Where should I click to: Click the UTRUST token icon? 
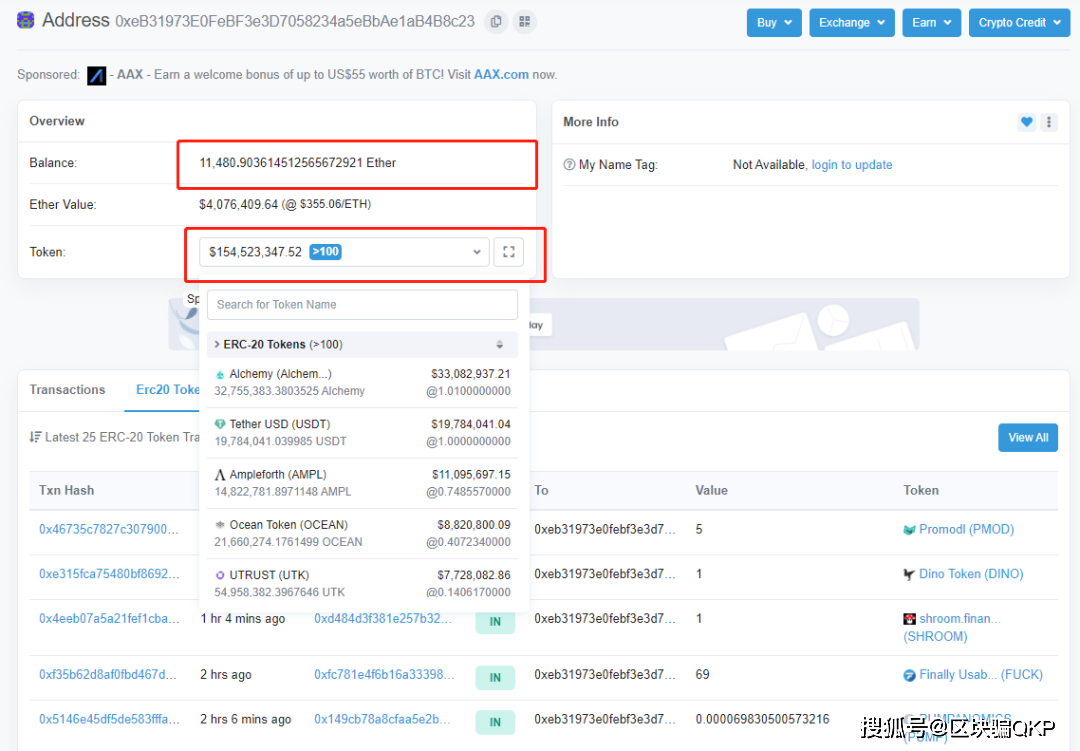pos(220,575)
